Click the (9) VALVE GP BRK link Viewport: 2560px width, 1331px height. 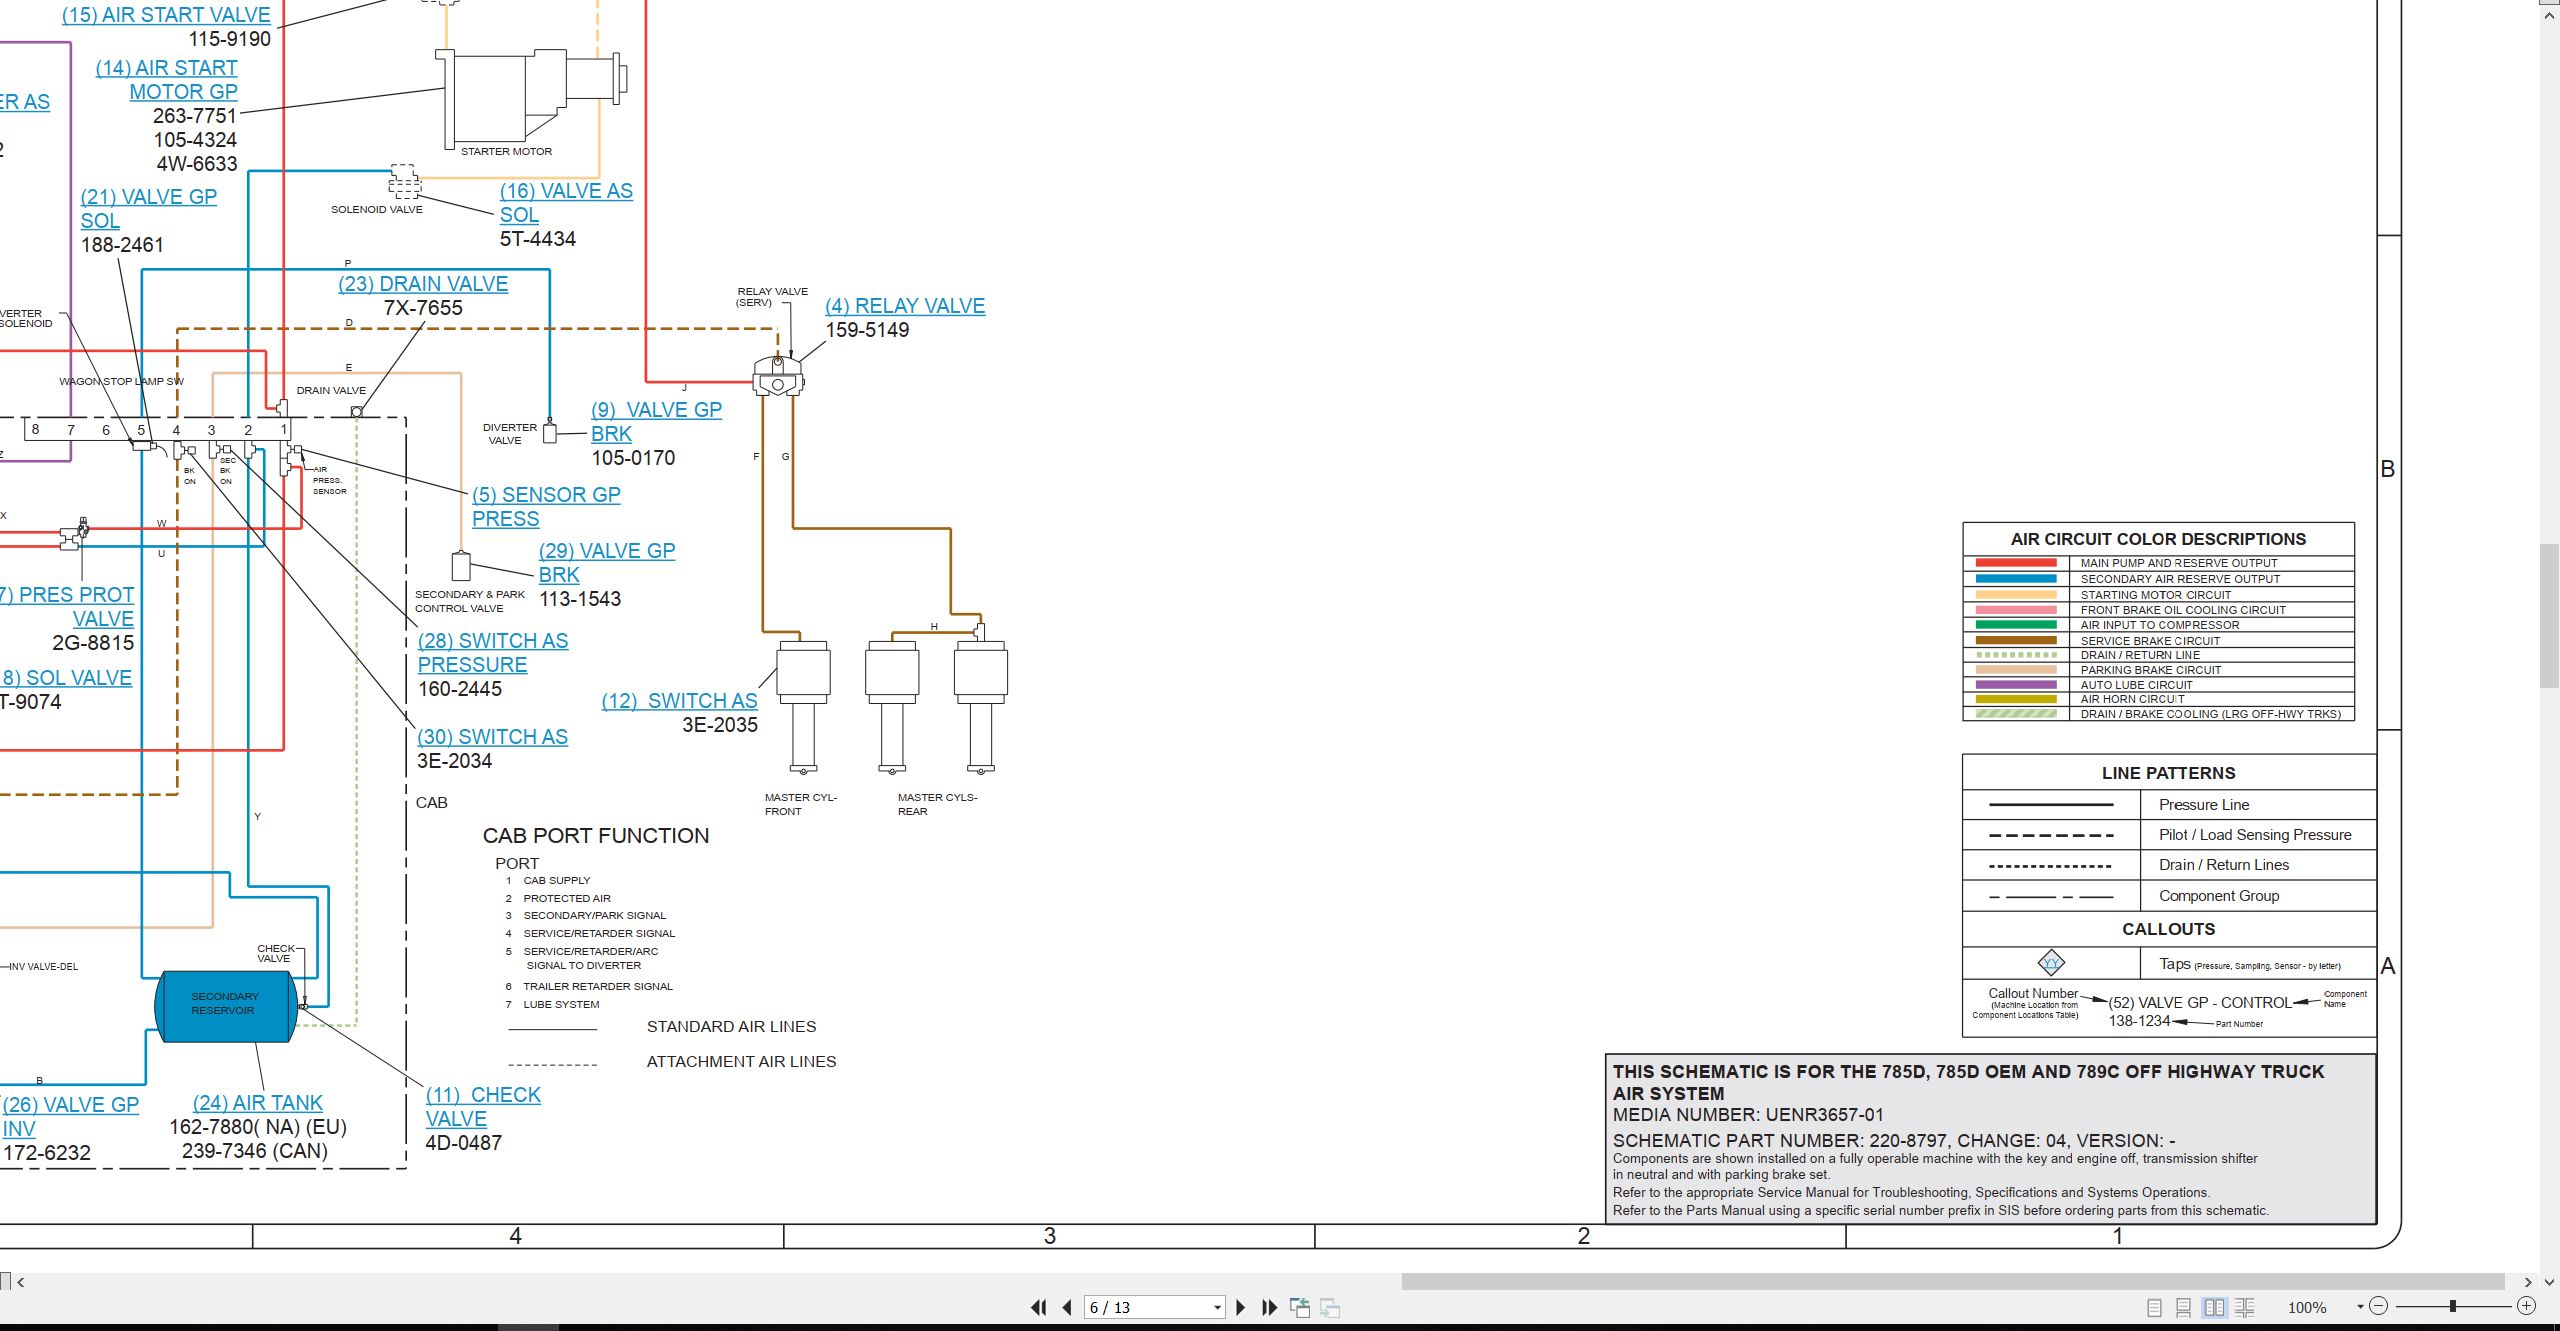[656, 422]
